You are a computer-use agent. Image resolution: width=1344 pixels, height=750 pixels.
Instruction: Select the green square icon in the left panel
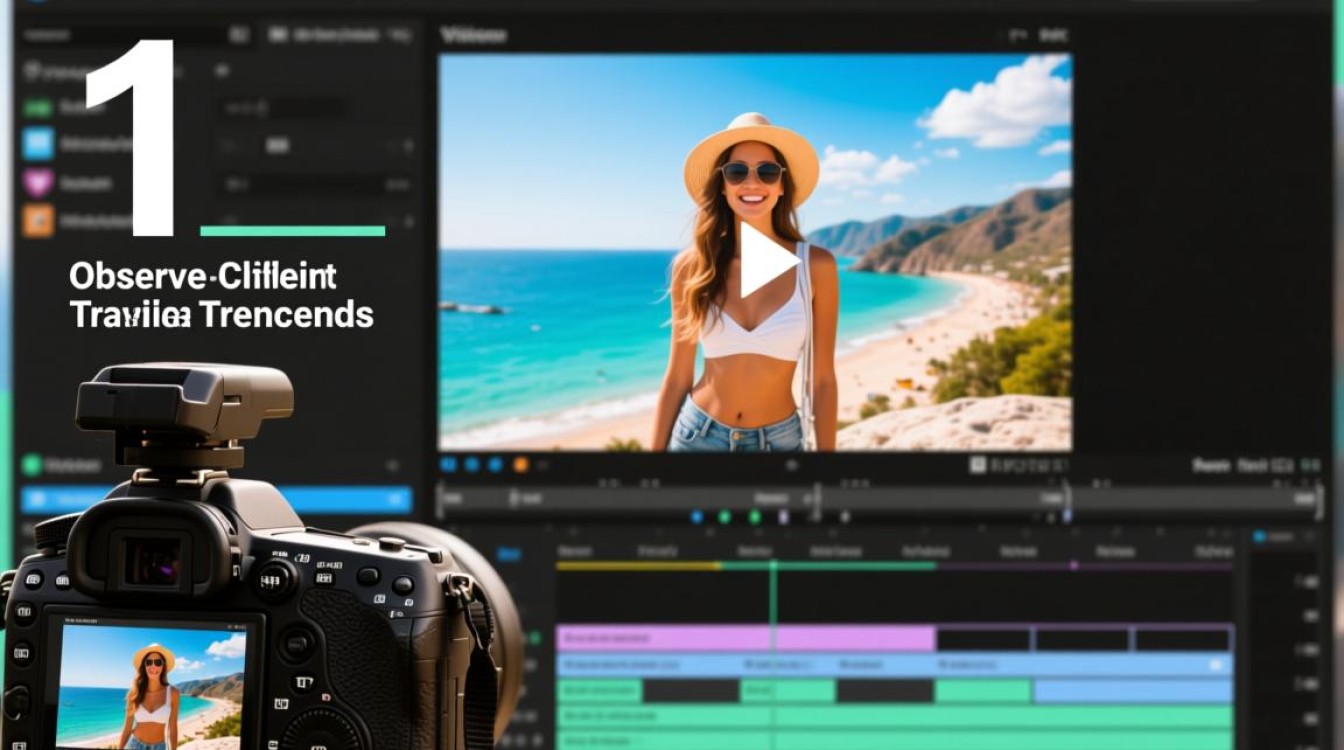coord(38,107)
